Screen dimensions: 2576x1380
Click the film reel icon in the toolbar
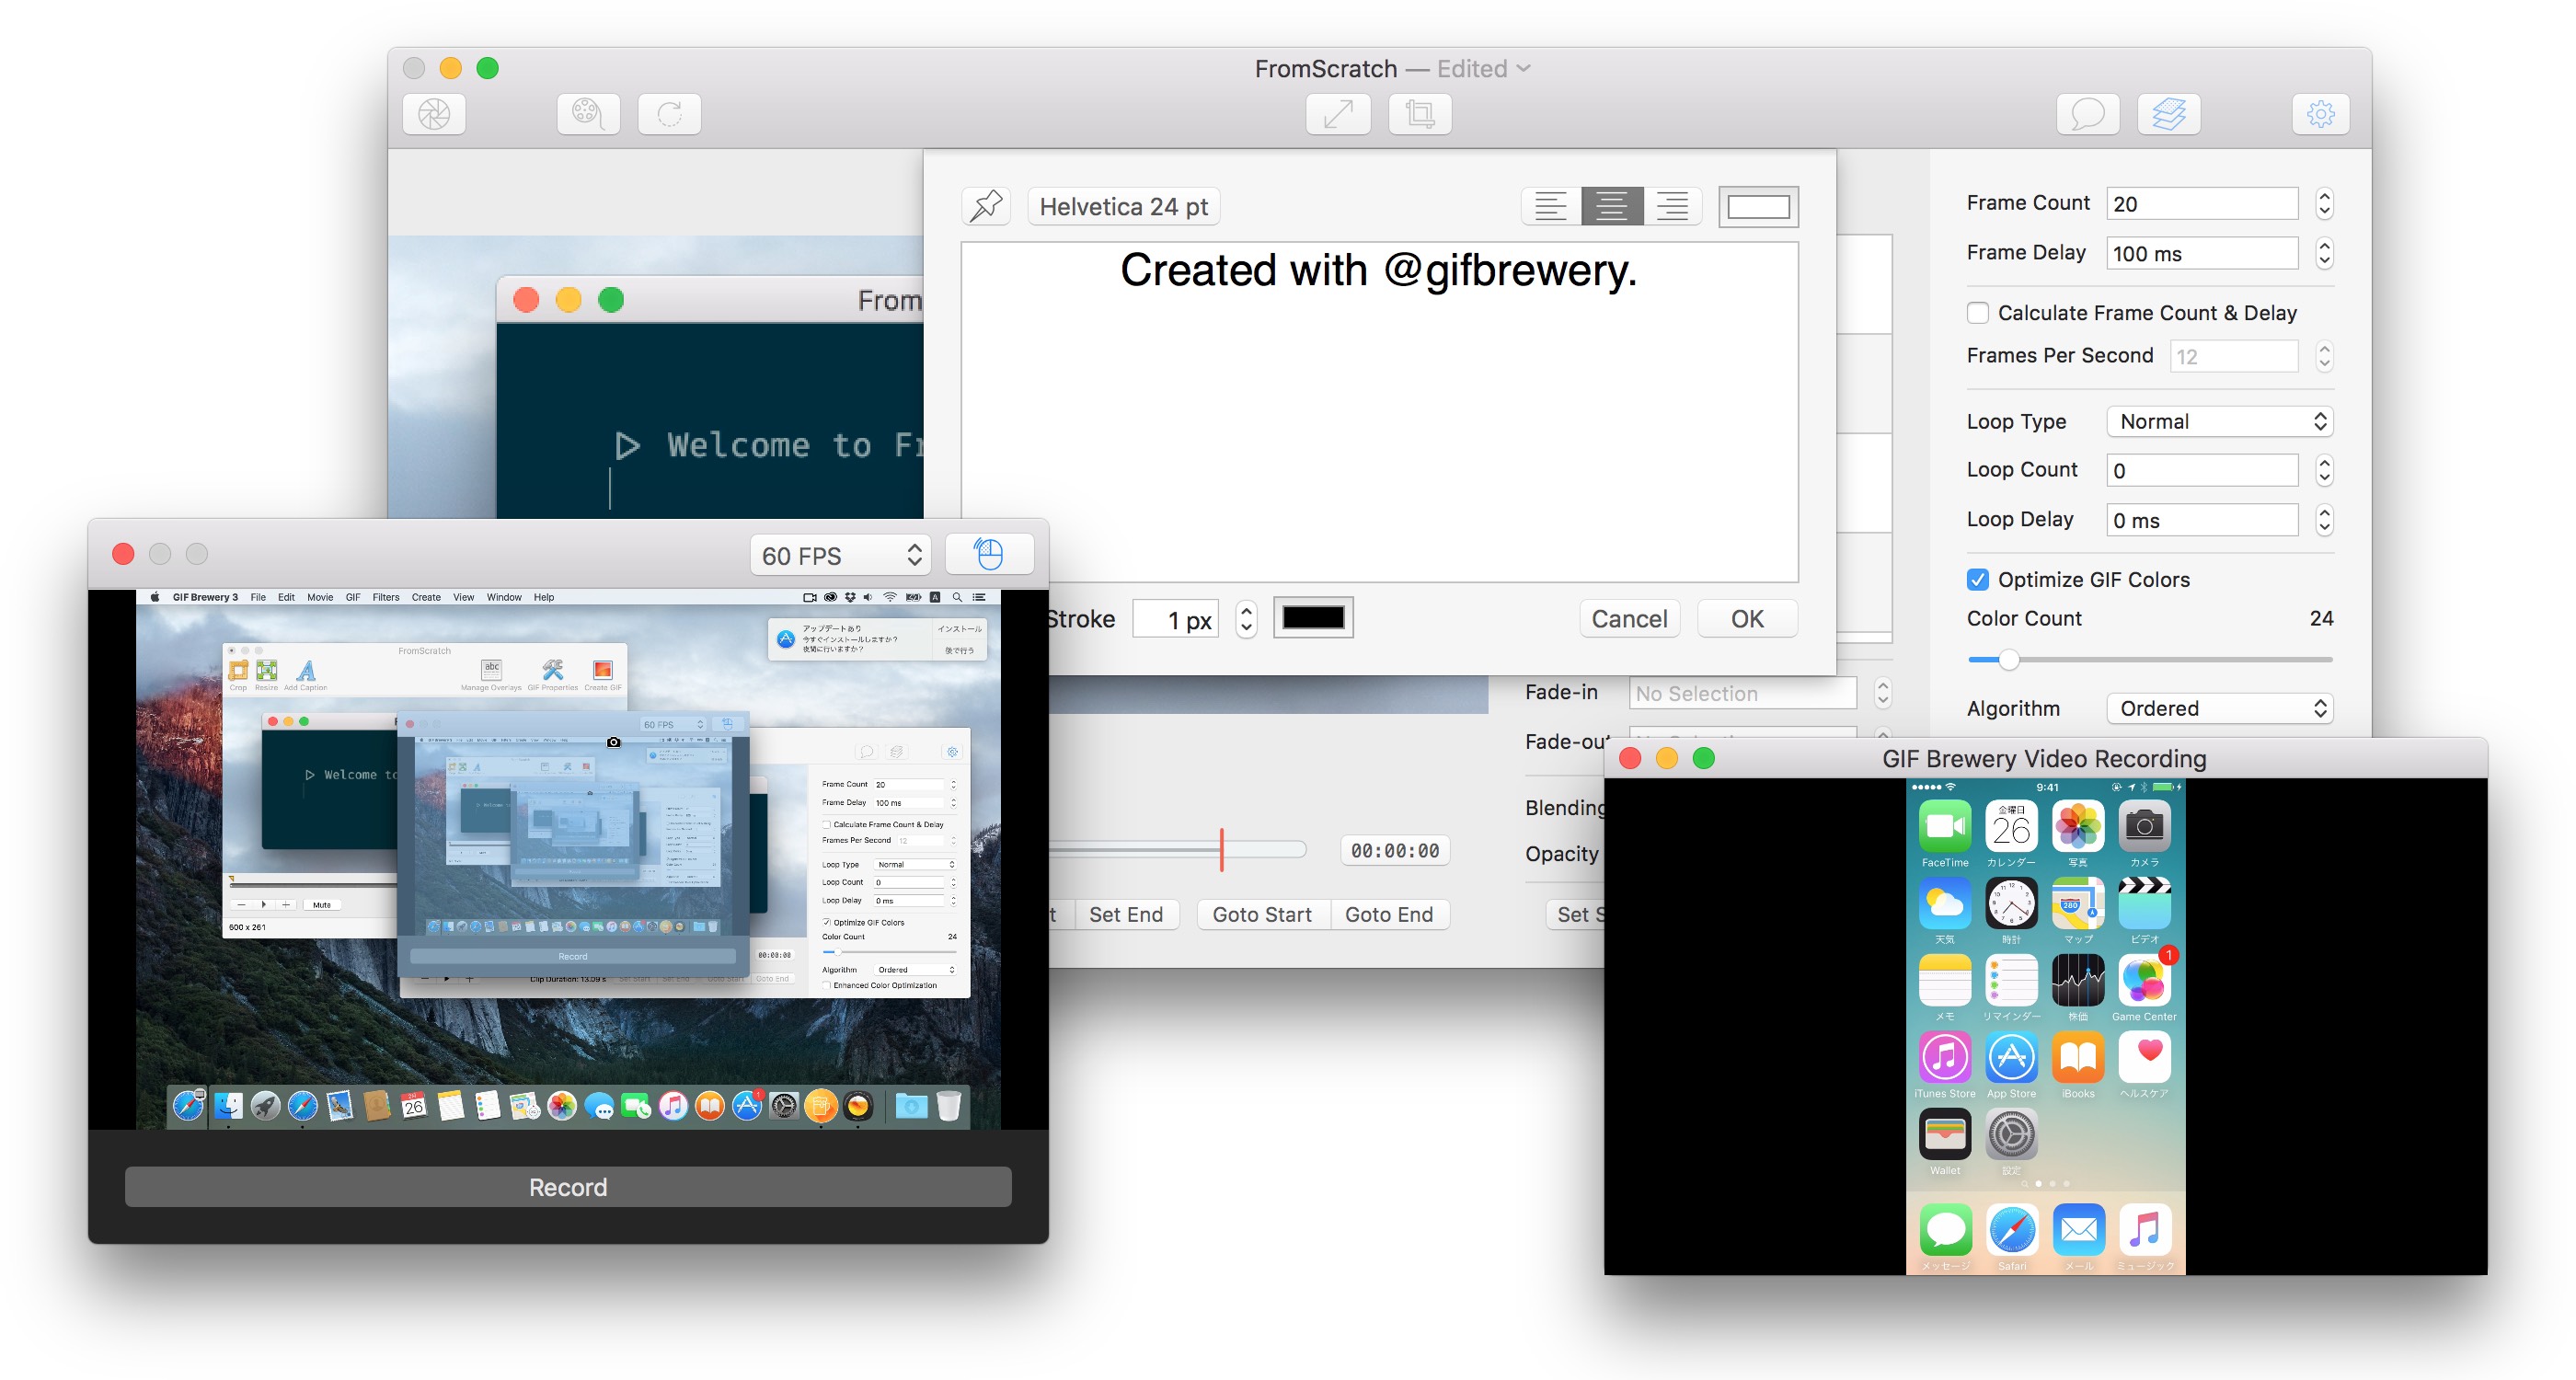point(588,114)
